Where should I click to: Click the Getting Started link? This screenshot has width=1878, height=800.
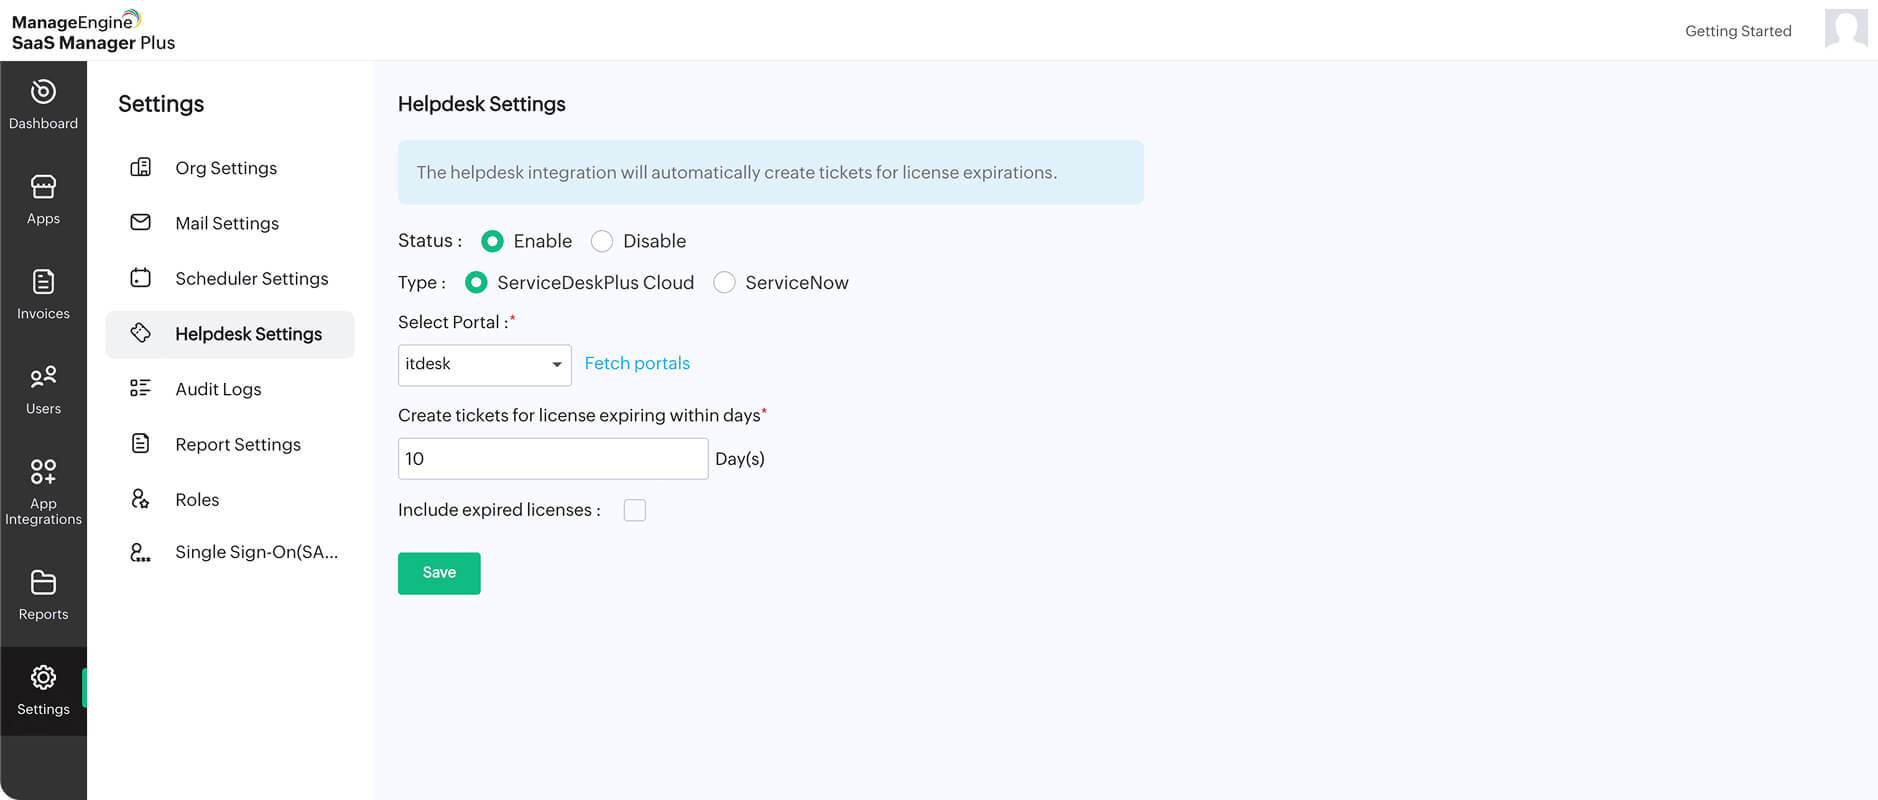pyautogui.click(x=1738, y=31)
